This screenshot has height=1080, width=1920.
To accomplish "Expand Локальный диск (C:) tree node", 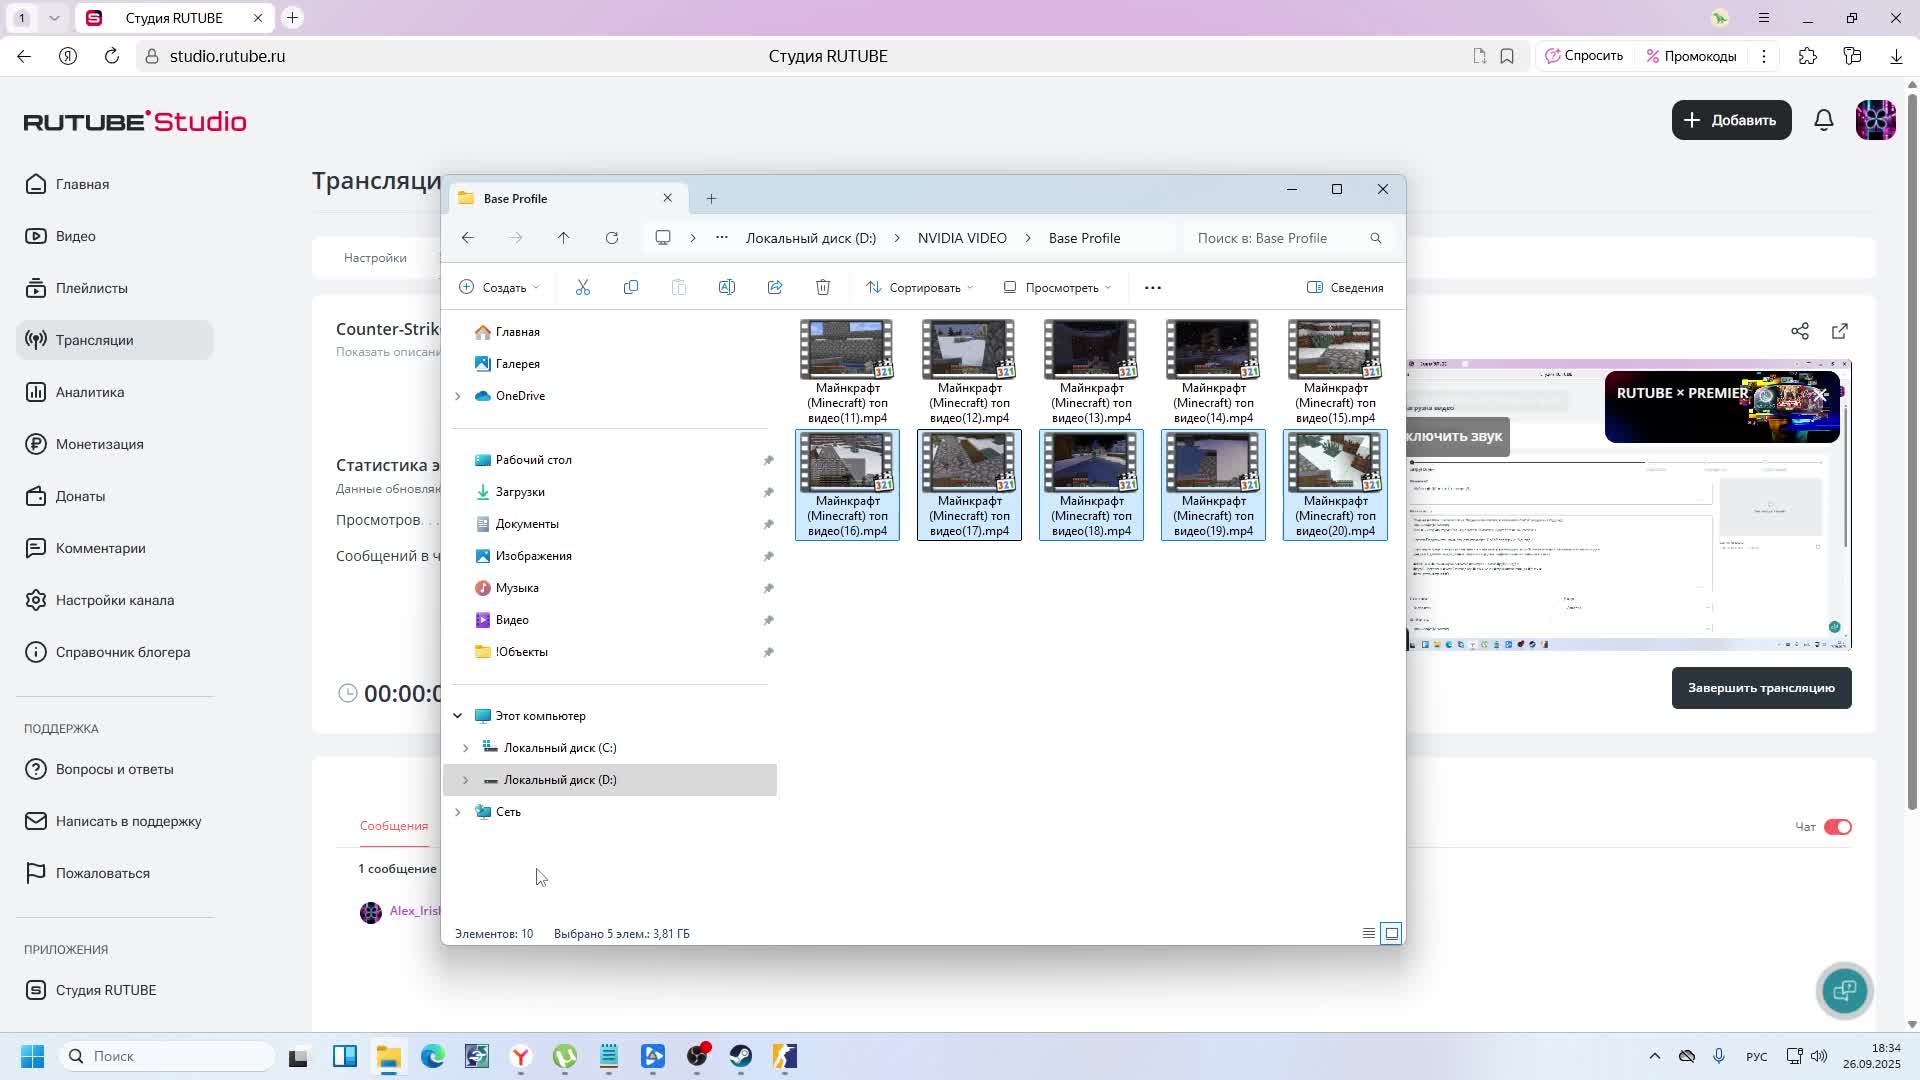I will pos(465,748).
